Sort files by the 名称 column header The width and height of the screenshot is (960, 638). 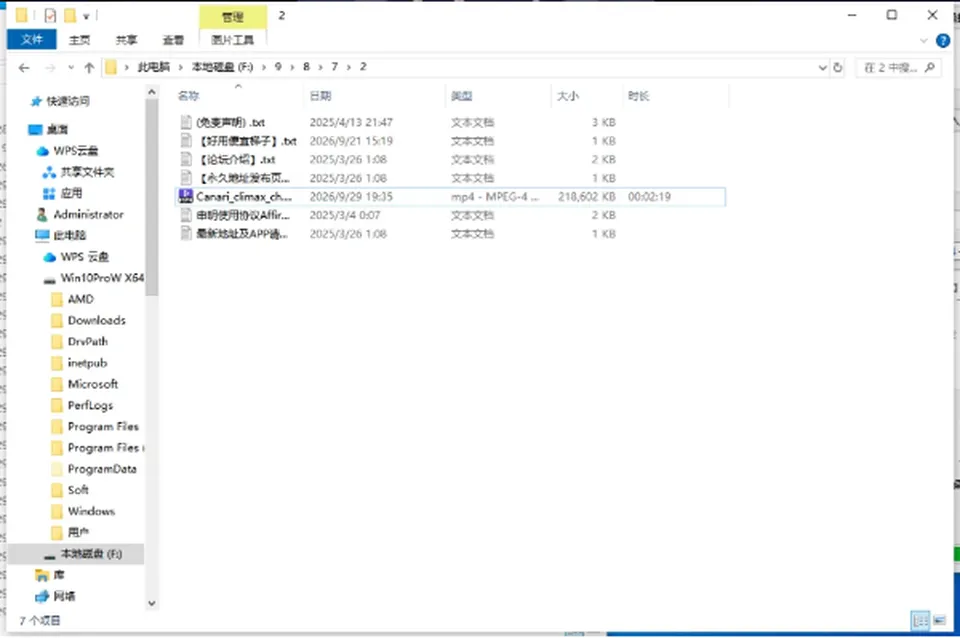(x=189, y=96)
